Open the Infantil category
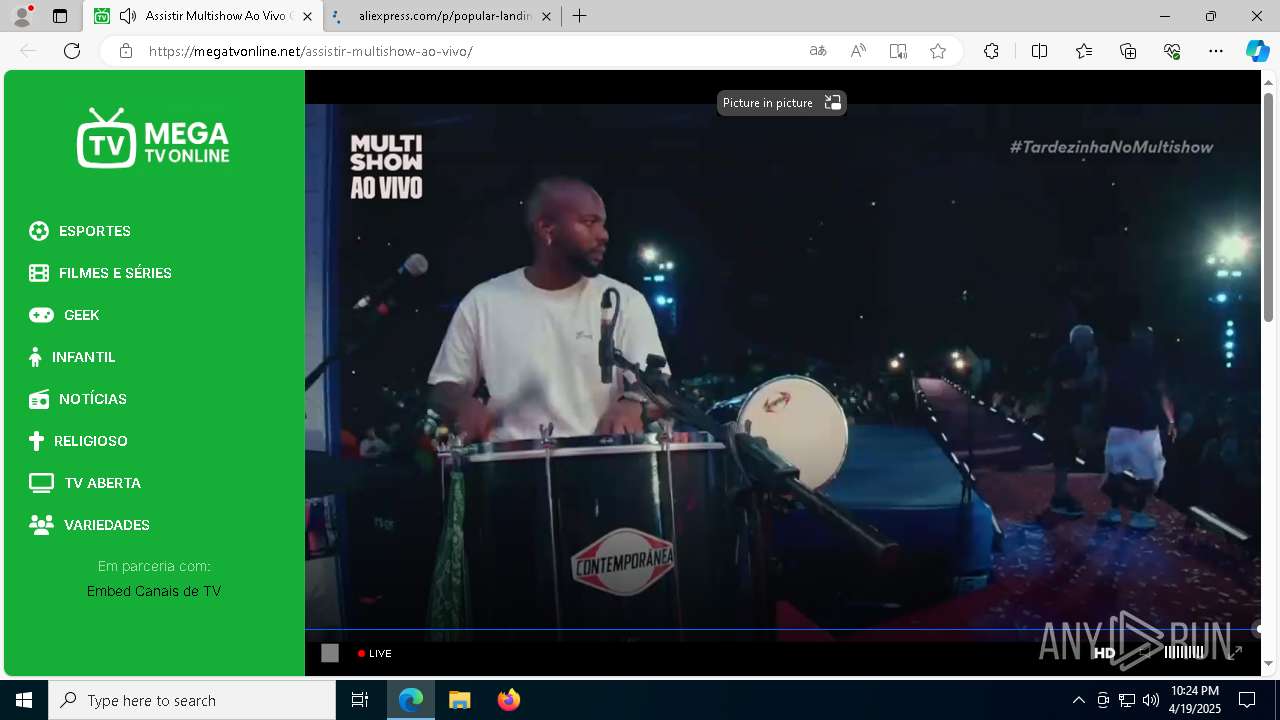The width and height of the screenshot is (1280, 720). point(72,357)
